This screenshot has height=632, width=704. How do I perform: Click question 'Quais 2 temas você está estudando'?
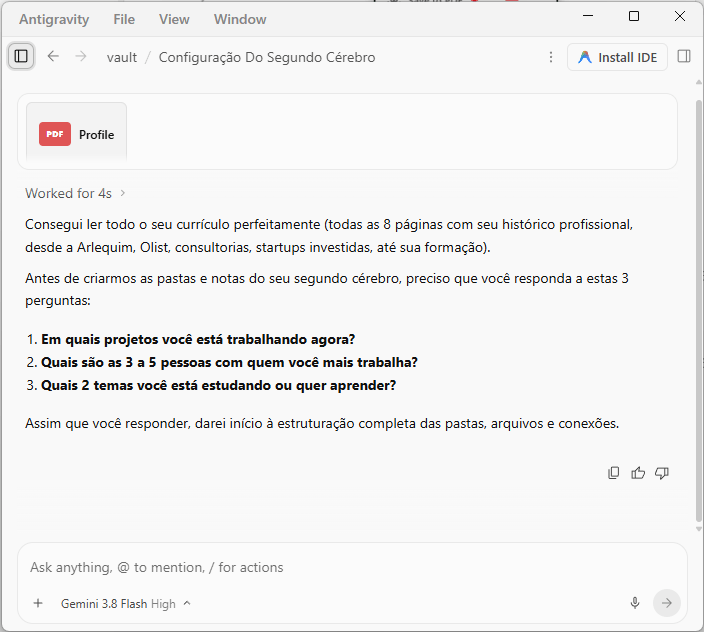(218, 386)
